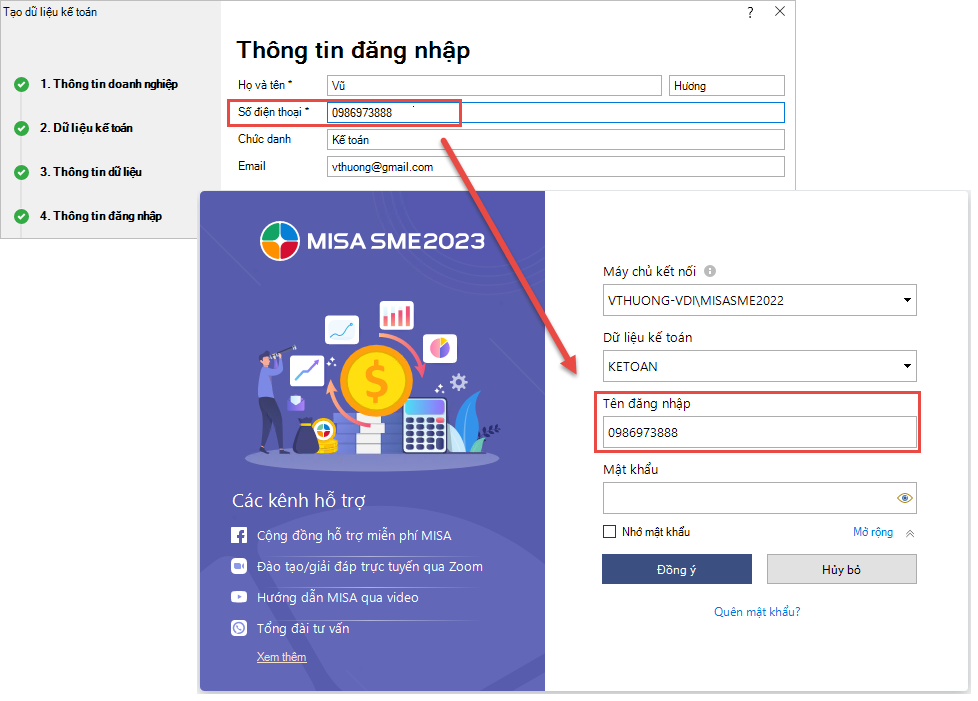Open the Quên mật khẩu? link

coord(757,611)
